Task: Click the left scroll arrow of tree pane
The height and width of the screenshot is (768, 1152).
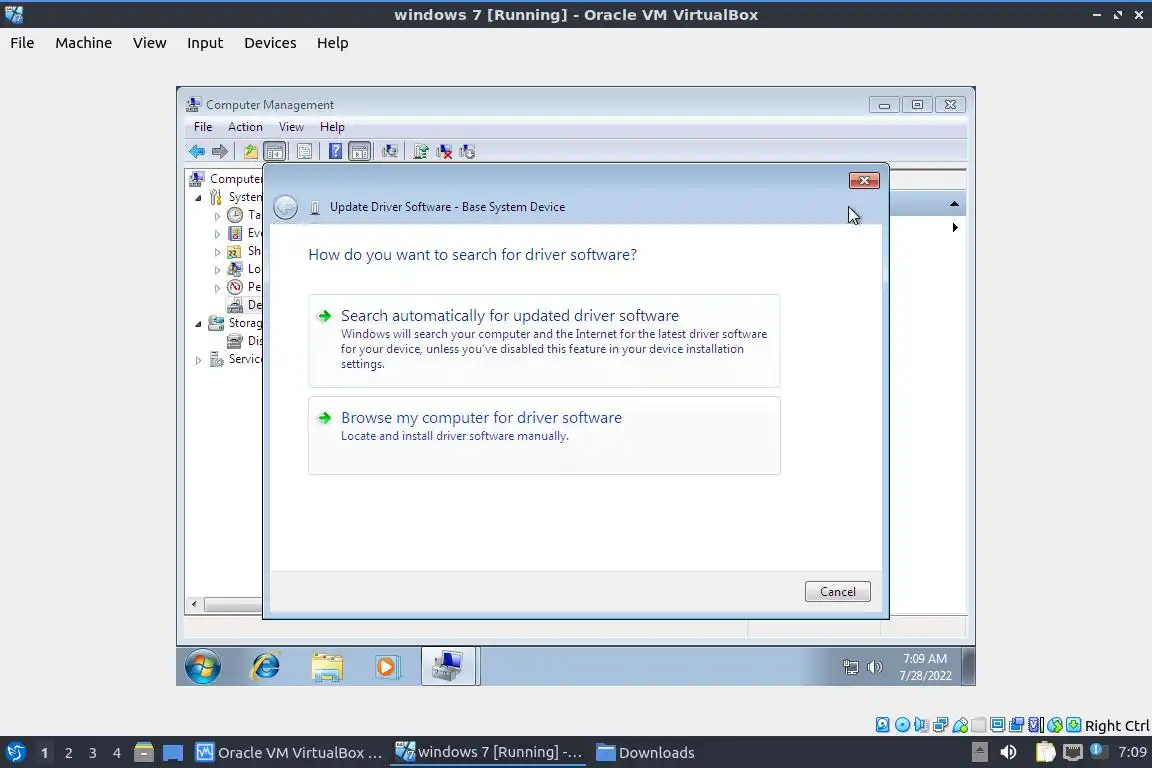Action: click(194, 604)
